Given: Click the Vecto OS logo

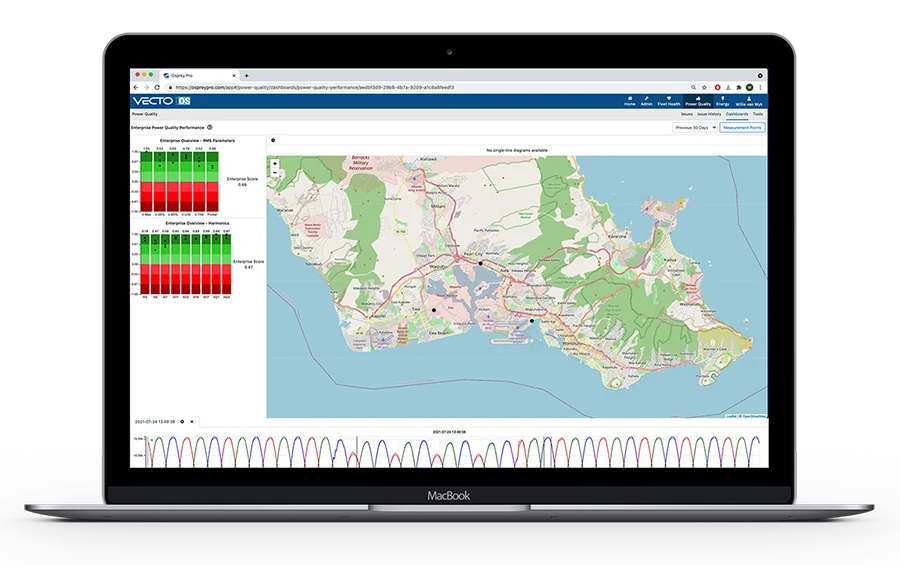Looking at the screenshot, I should click(x=161, y=101).
